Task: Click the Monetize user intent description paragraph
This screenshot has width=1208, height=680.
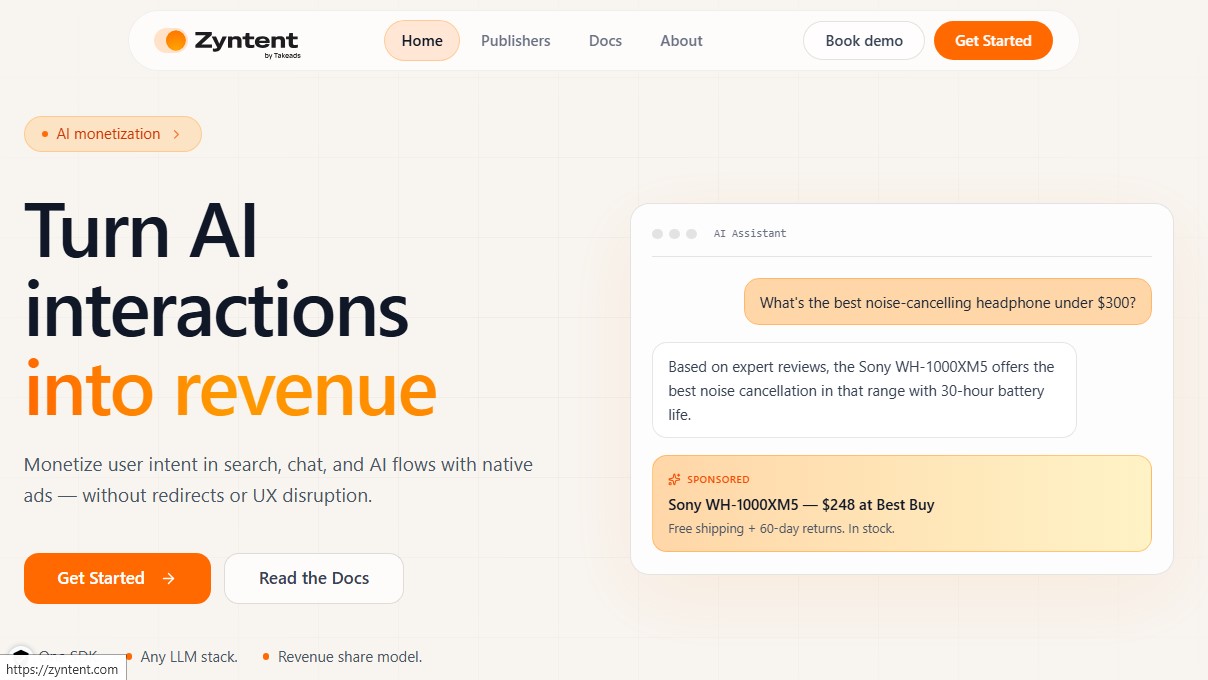Action: pyautogui.click(x=278, y=480)
